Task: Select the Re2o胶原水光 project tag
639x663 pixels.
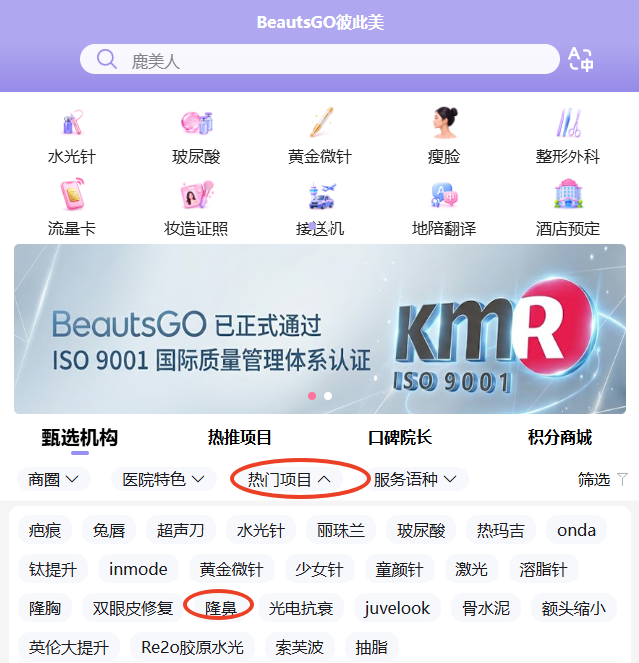Action: [x=192, y=647]
